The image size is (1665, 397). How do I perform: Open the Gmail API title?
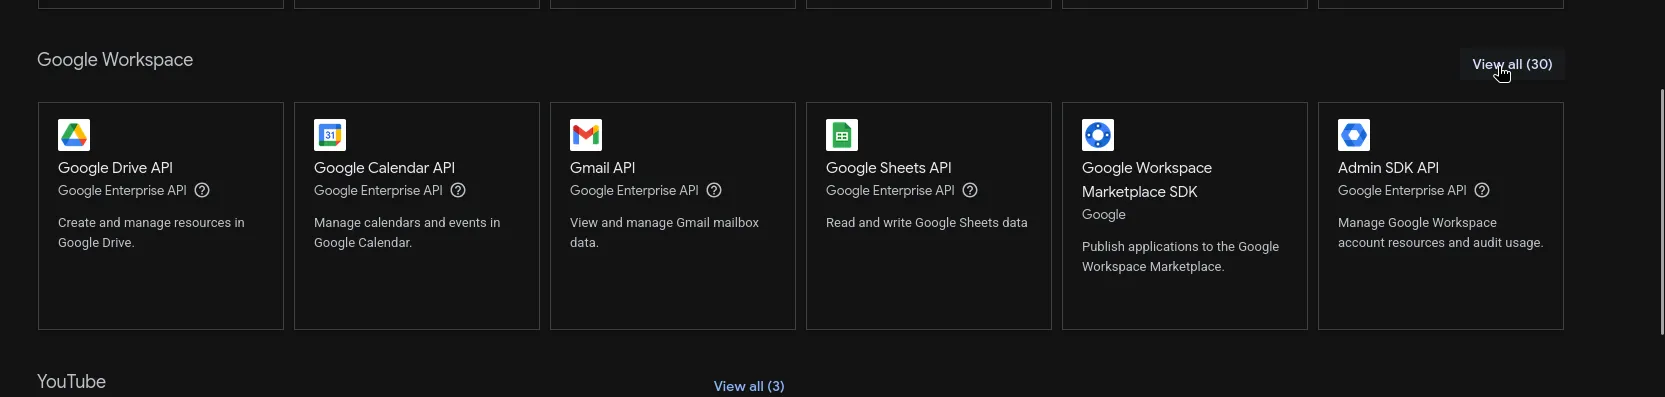602,168
